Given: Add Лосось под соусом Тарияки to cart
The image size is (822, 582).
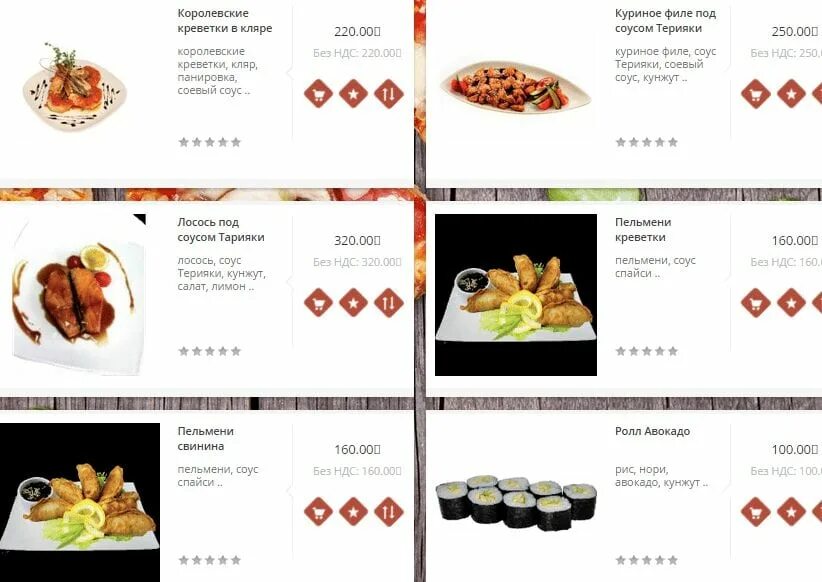Looking at the screenshot, I should (x=318, y=303).
